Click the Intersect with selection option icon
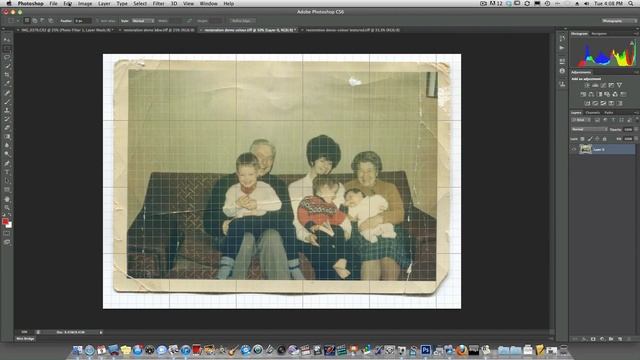 tap(51, 20)
